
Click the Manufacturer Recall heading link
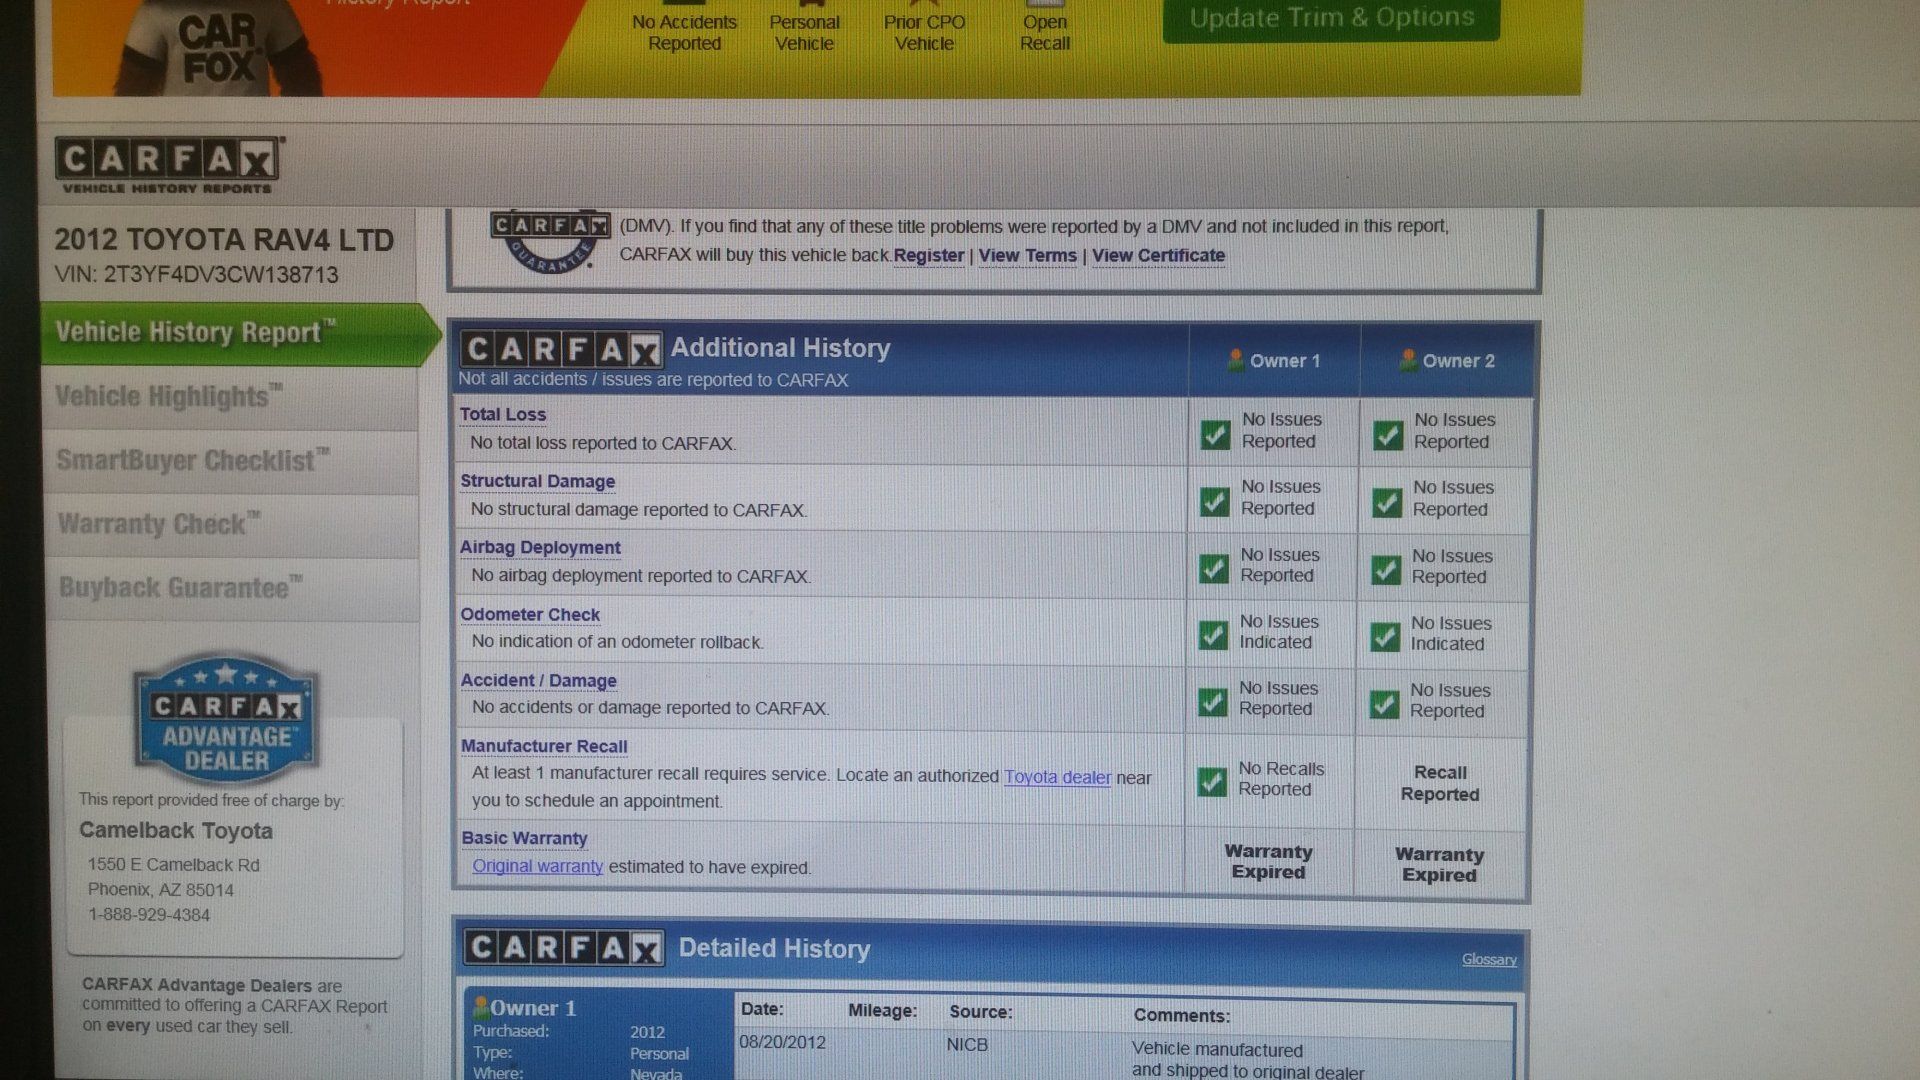[544, 747]
